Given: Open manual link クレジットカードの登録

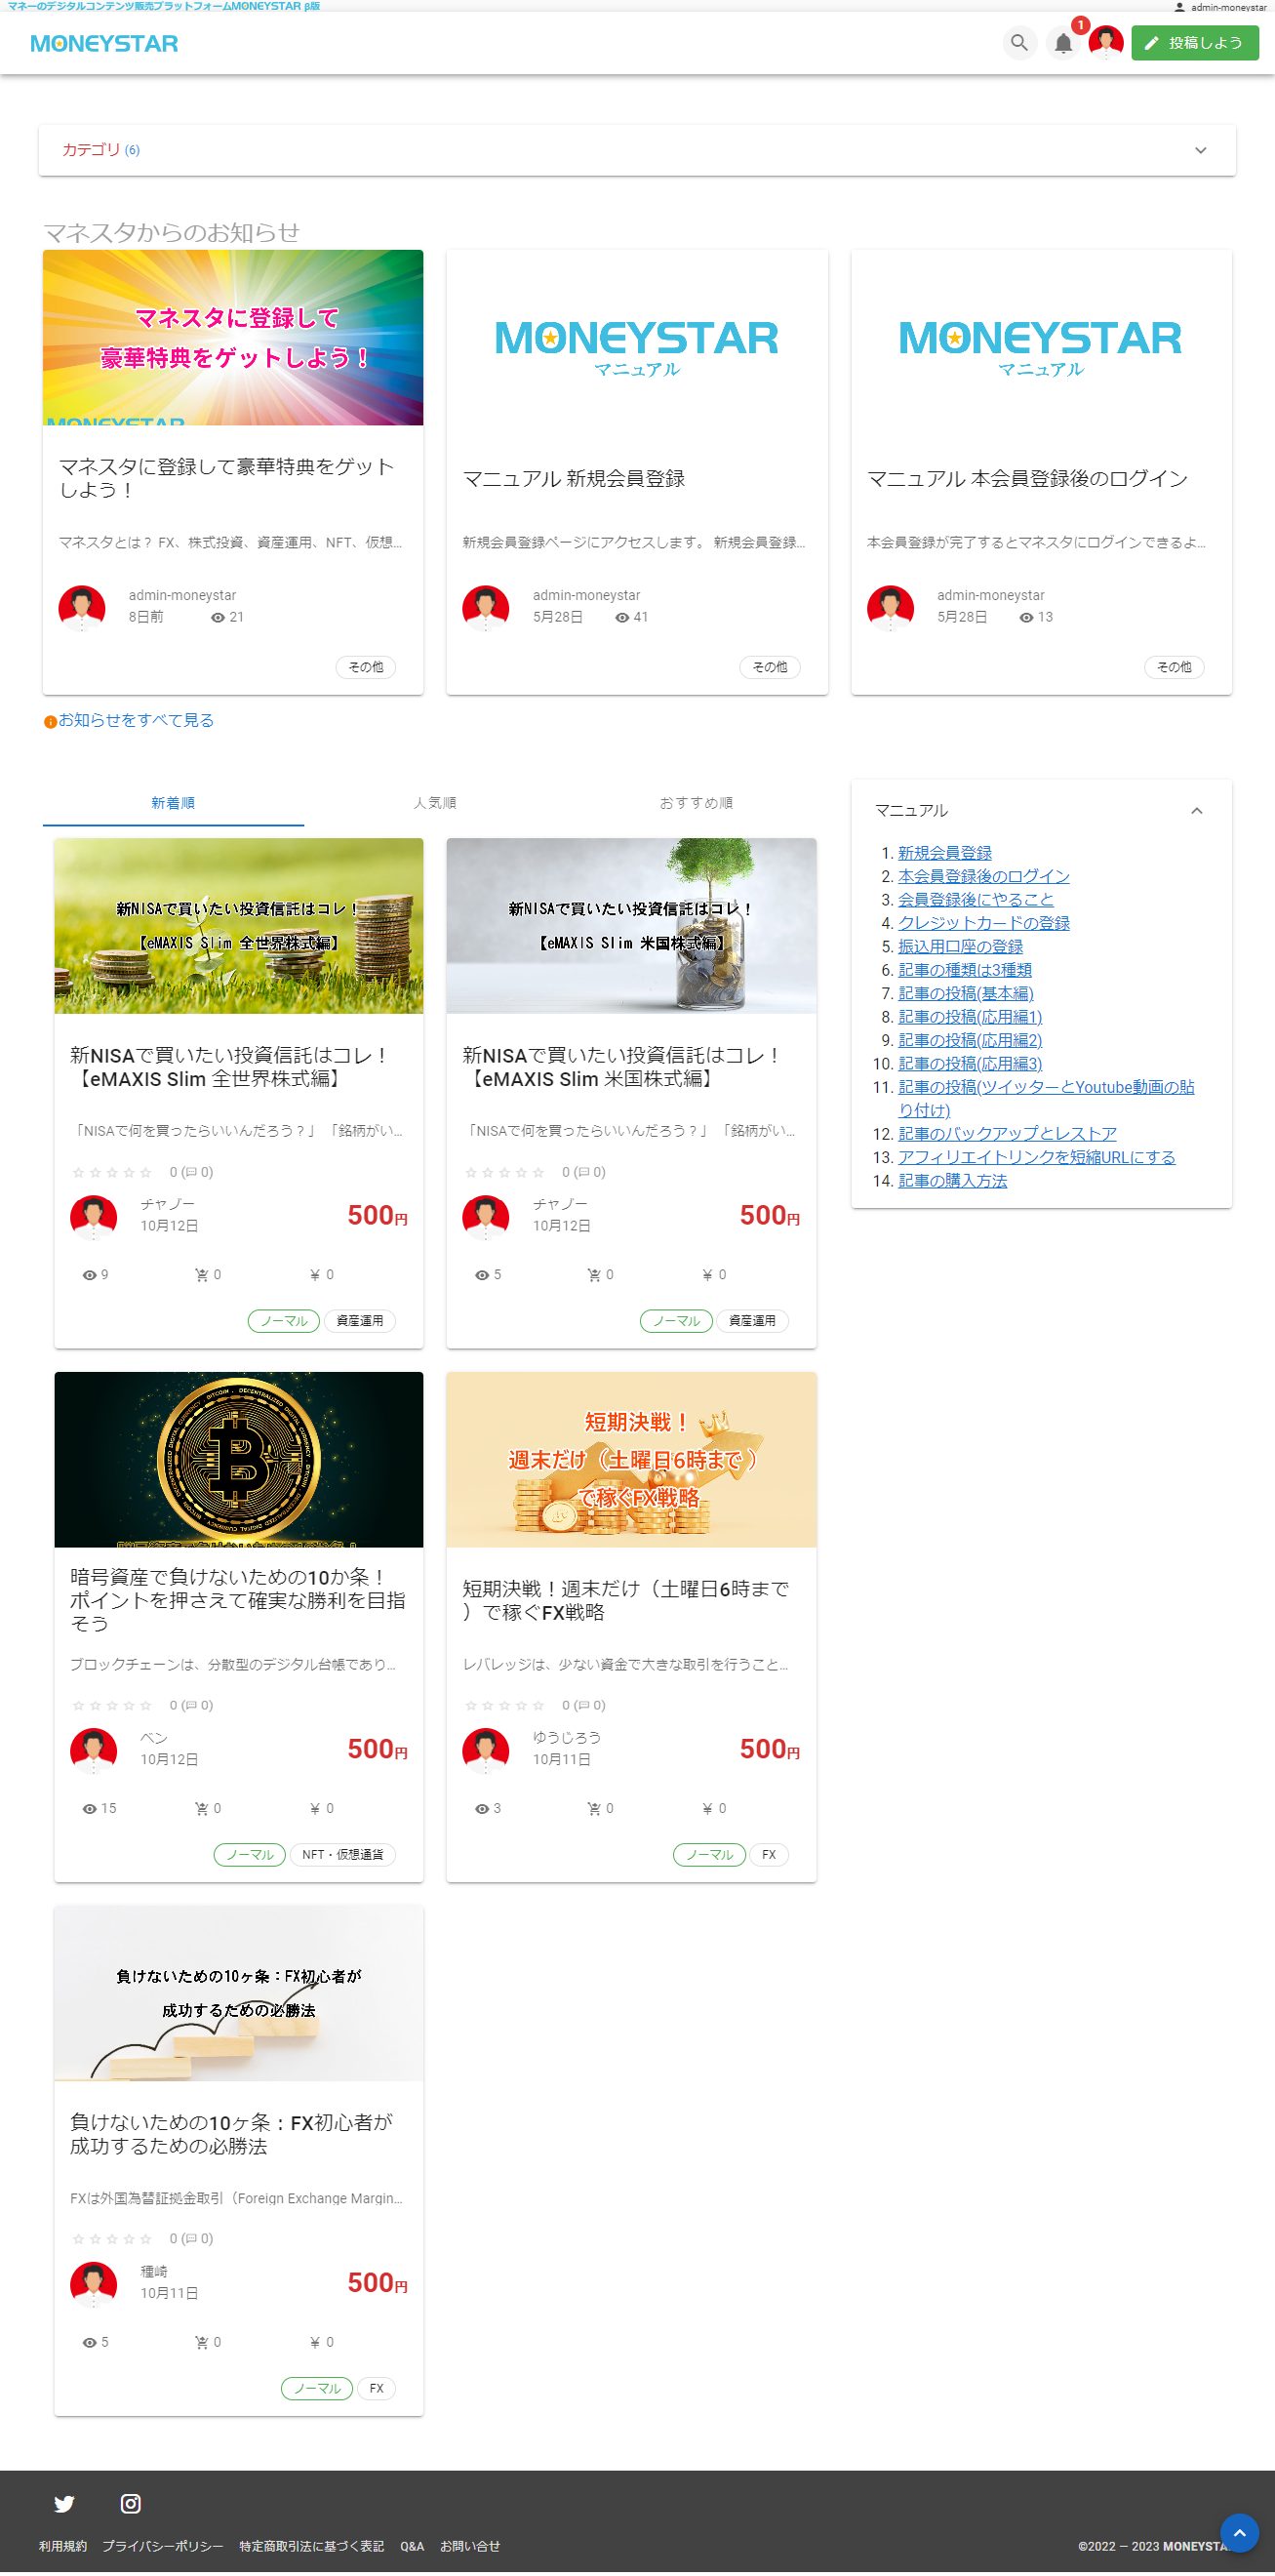Looking at the screenshot, I should pos(984,924).
